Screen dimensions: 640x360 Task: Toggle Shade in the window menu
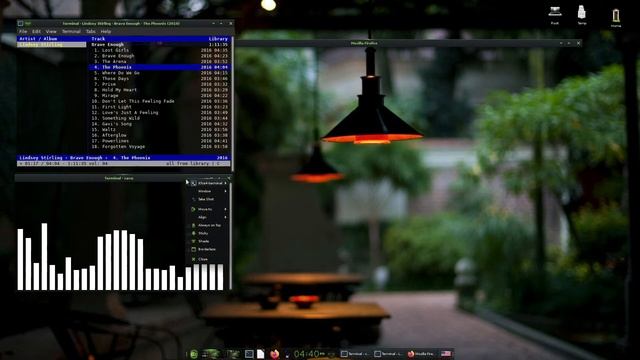click(209, 241)
